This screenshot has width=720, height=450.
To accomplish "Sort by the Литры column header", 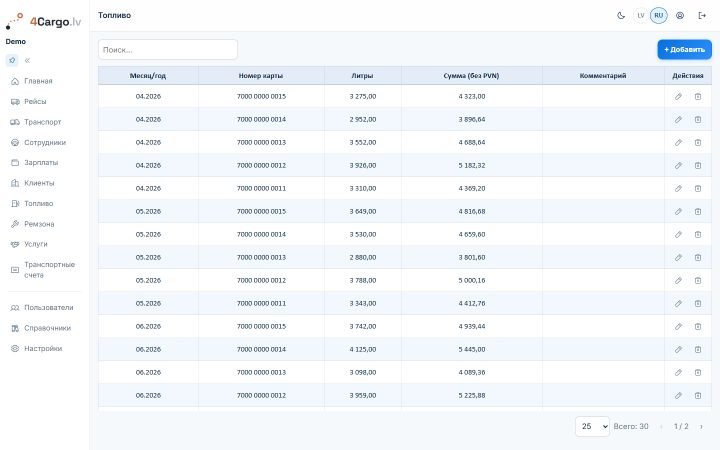I will tap(362, 76).
